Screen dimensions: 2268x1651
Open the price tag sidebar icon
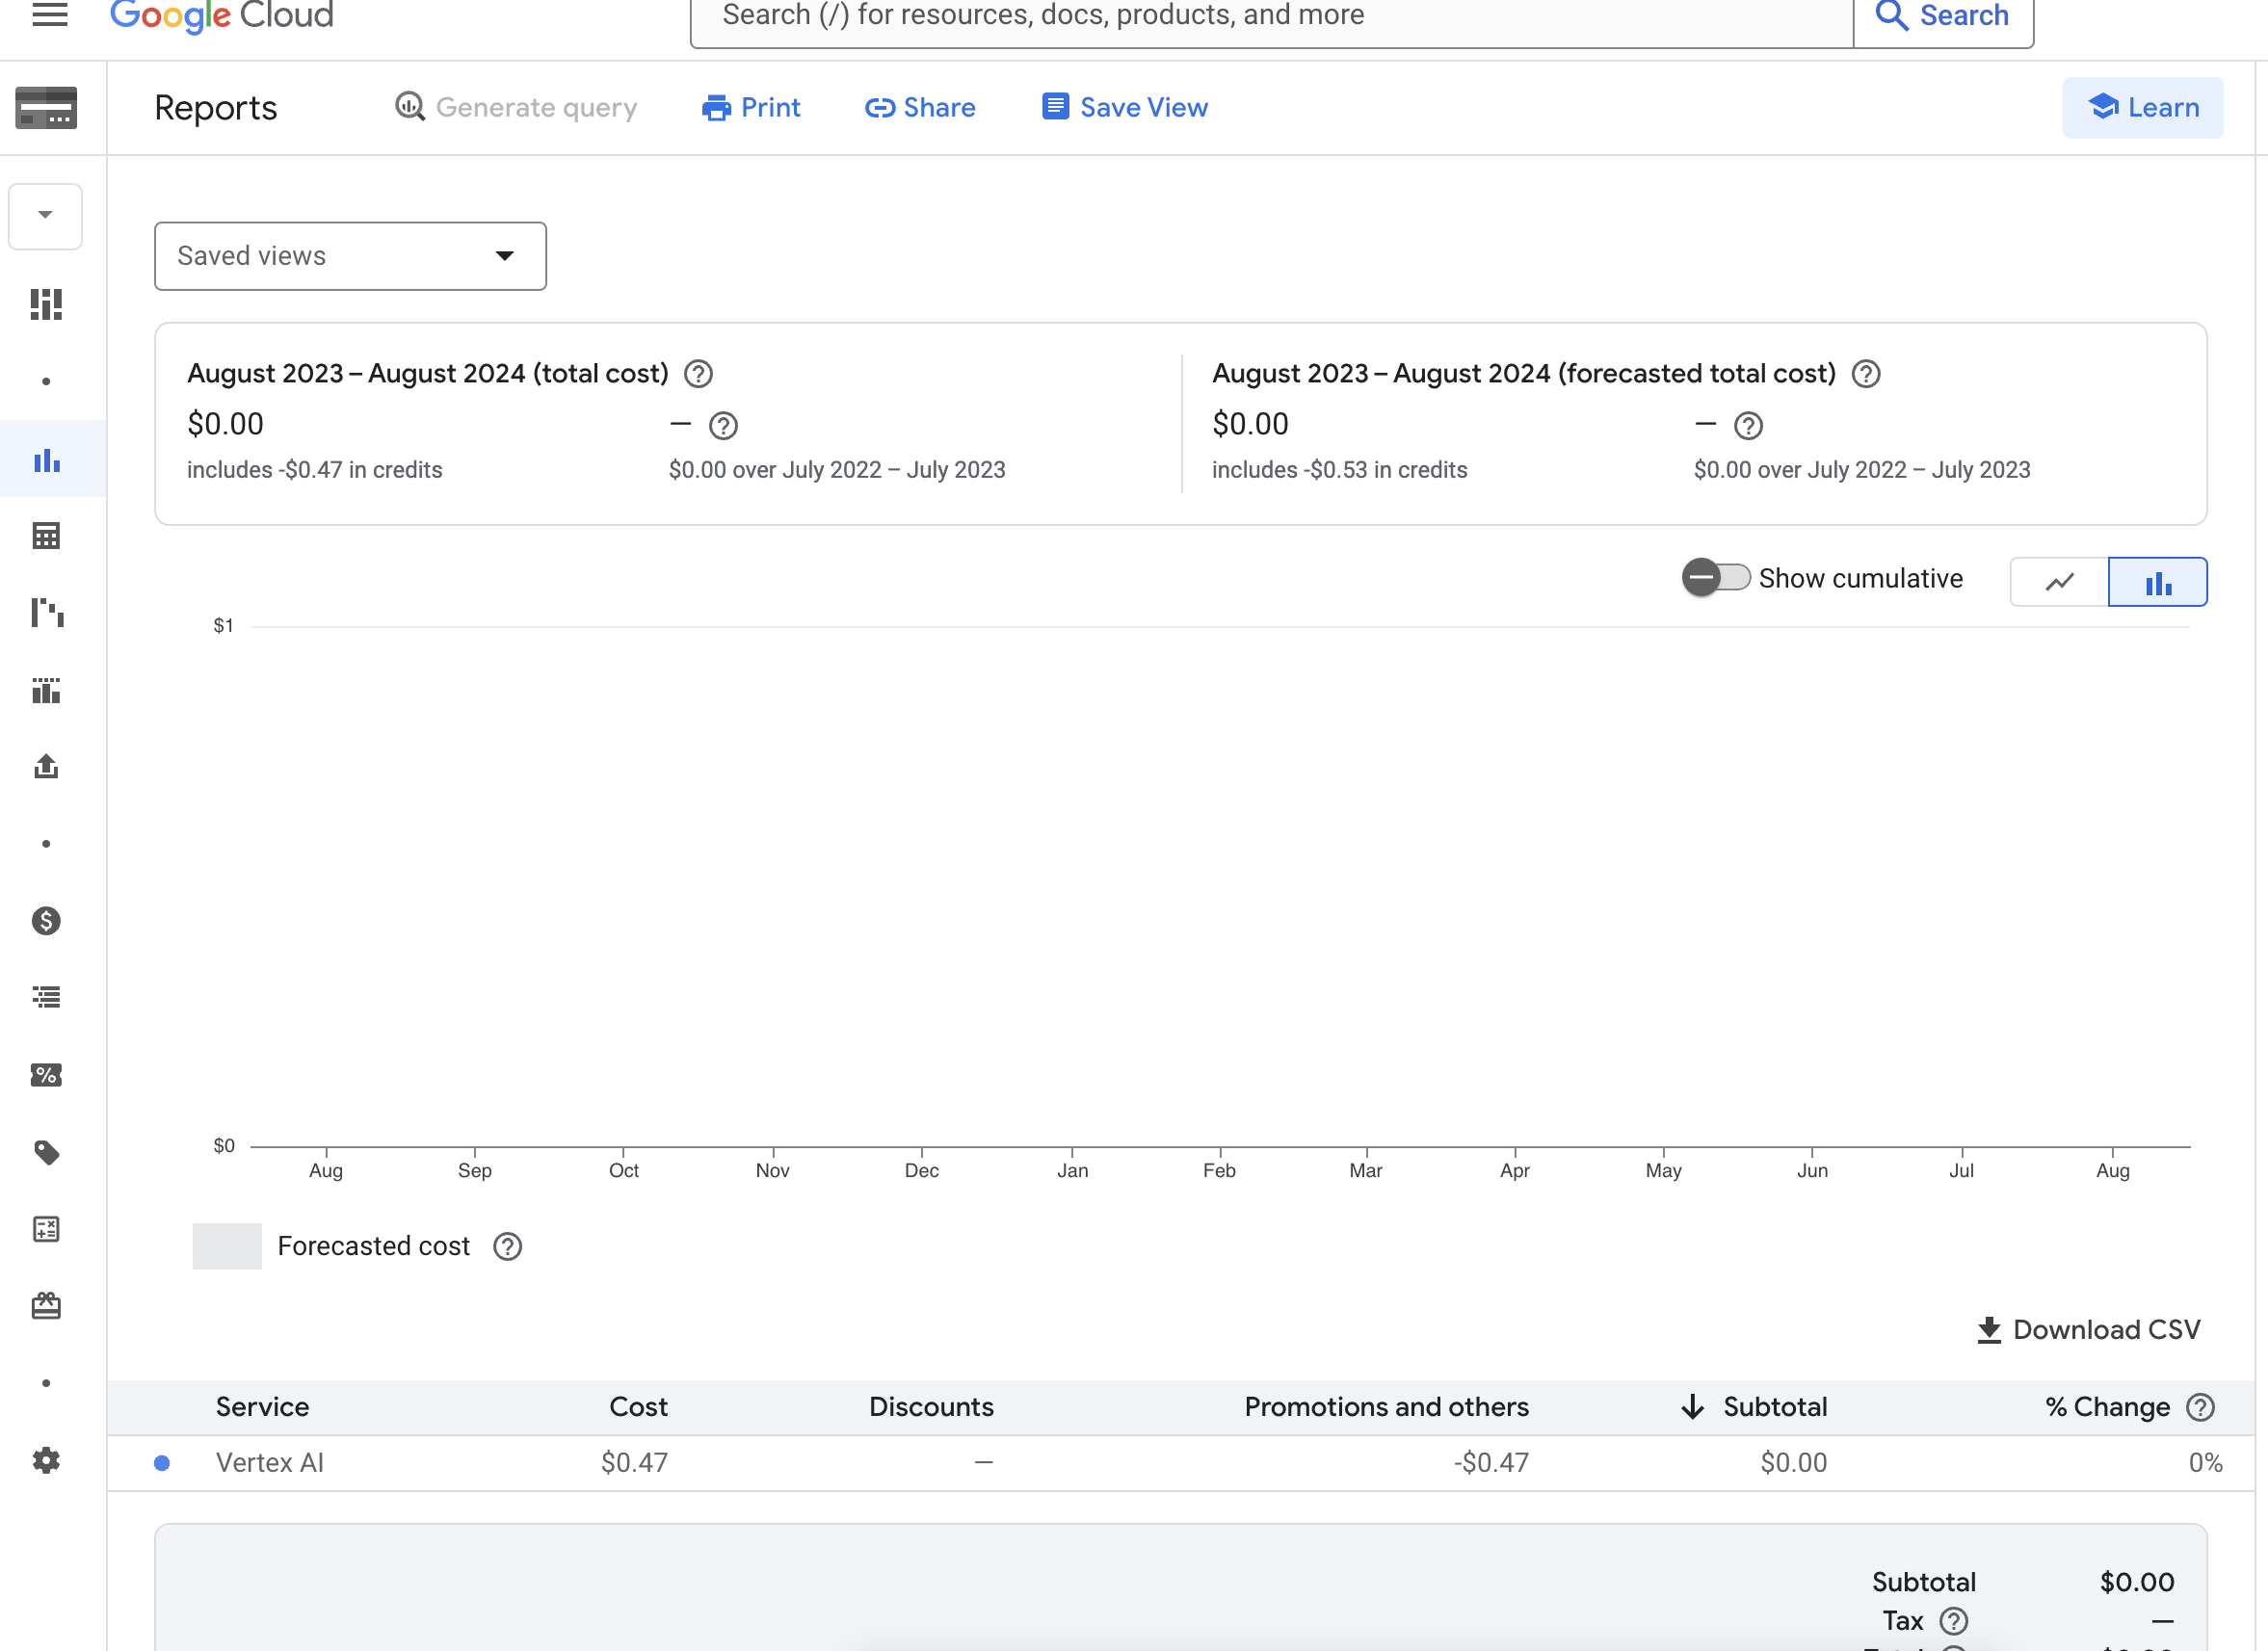pos(47,1152)
